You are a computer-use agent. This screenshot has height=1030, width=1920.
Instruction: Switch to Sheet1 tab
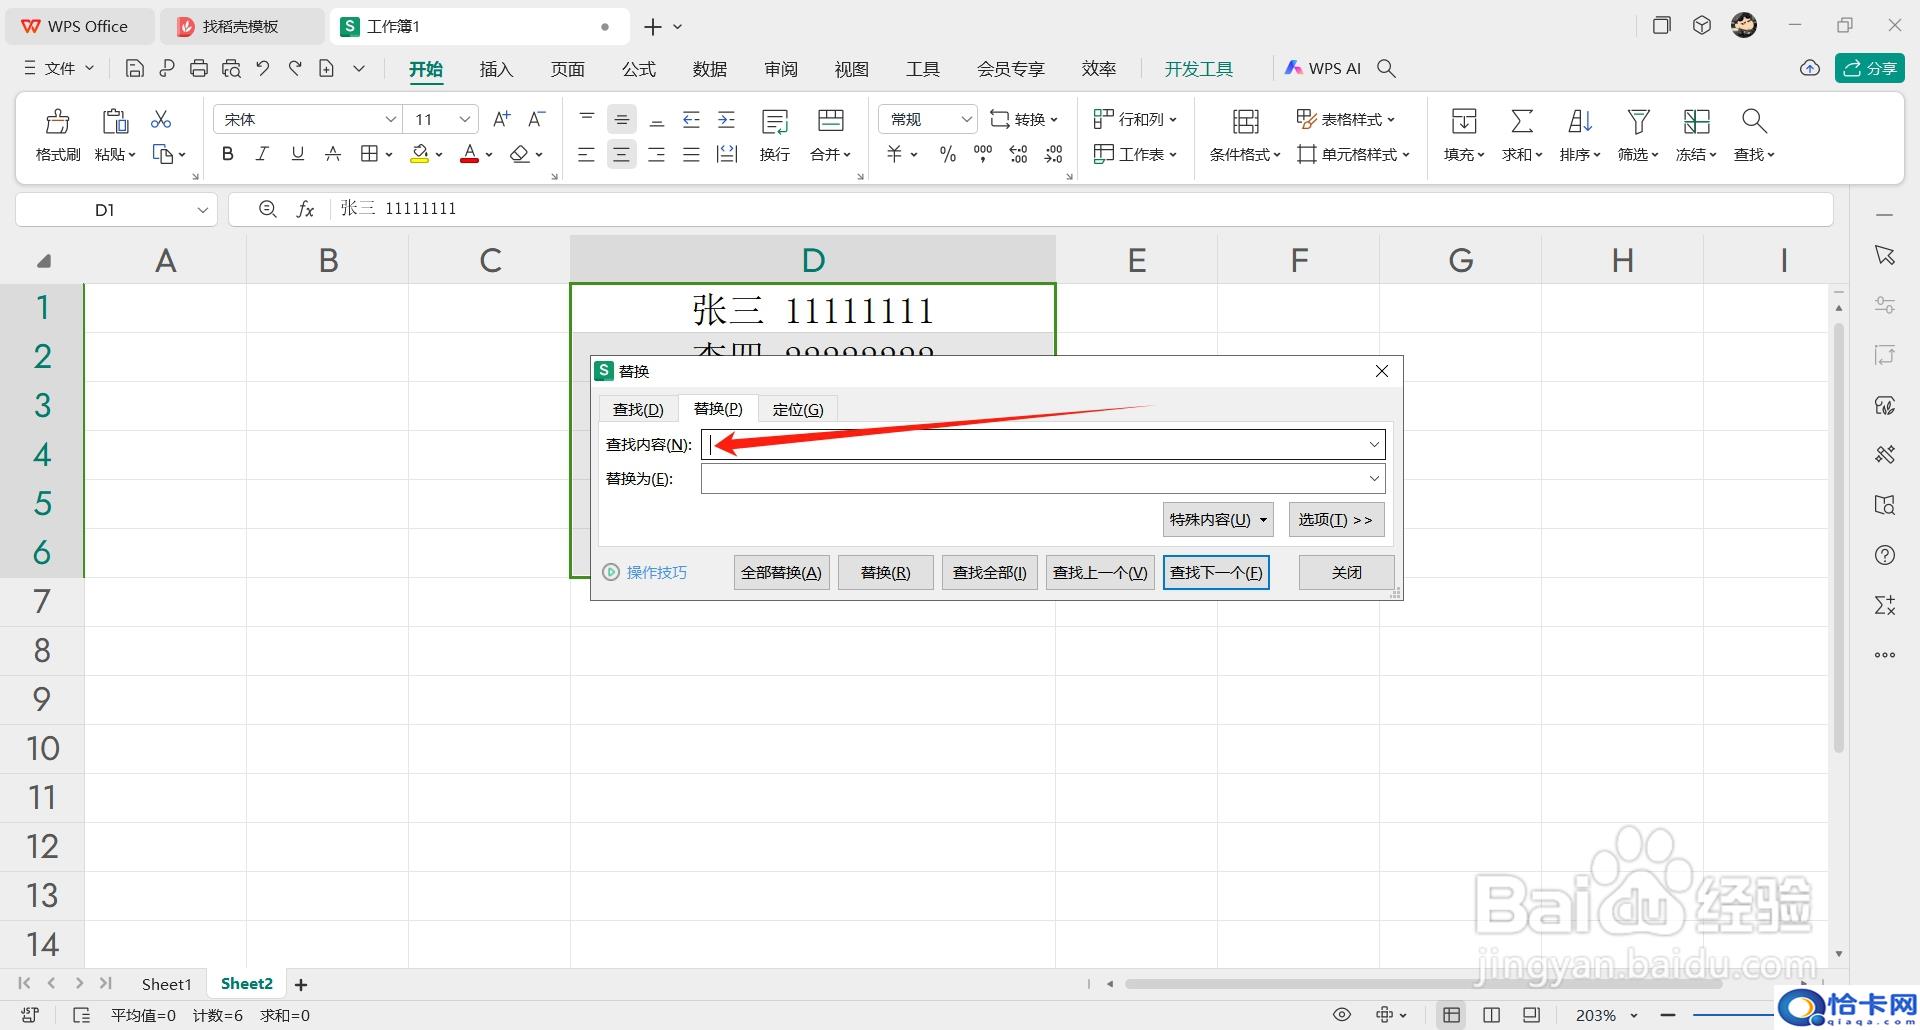[166, 984]
